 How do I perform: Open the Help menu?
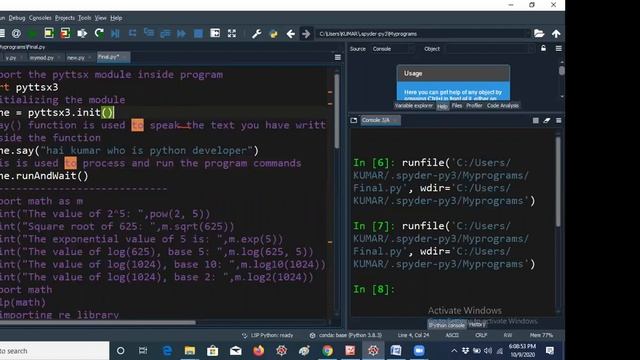pos(116,18)
